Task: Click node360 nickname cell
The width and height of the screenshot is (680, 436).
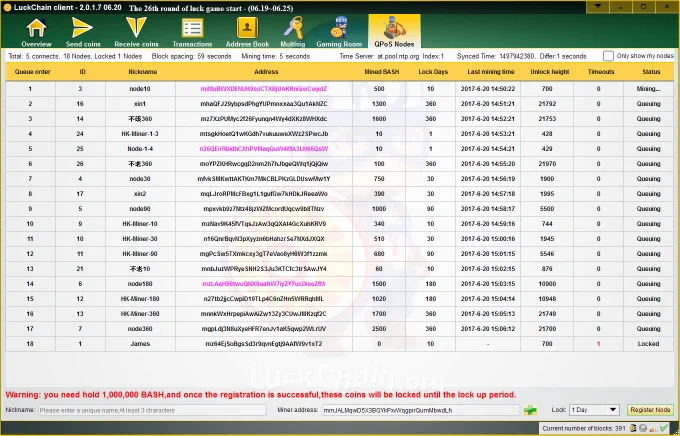Action: [x=140, y=329]
